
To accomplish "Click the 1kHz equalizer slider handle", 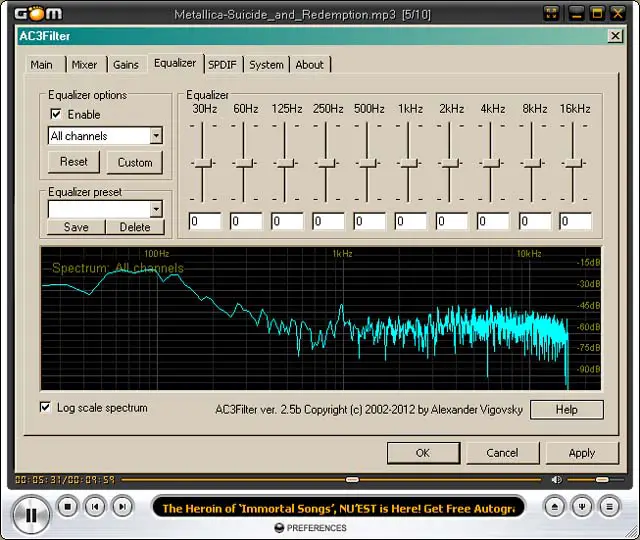I will 409,163.
